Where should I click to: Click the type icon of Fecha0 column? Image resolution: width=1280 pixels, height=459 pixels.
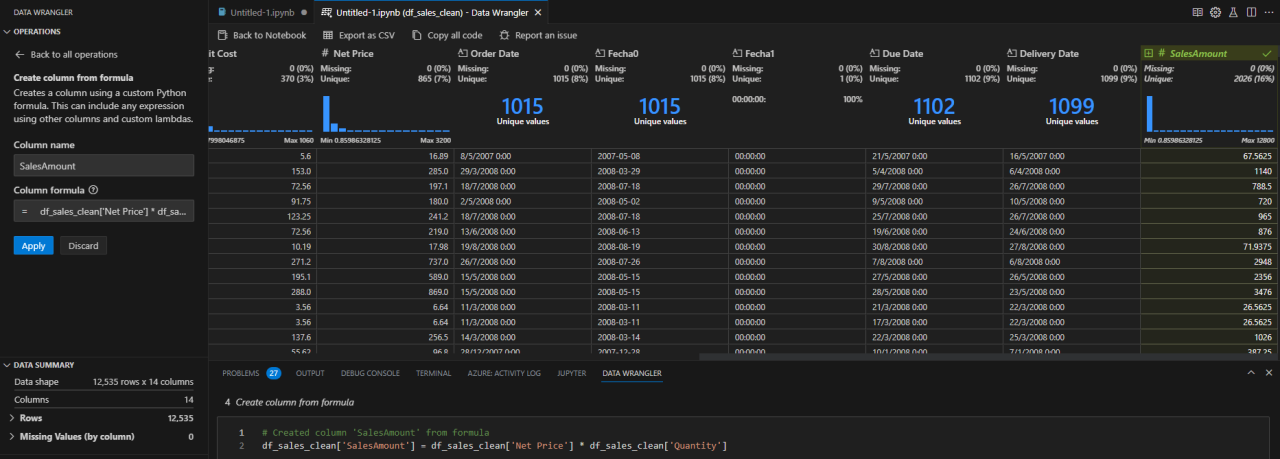[600, 53]
